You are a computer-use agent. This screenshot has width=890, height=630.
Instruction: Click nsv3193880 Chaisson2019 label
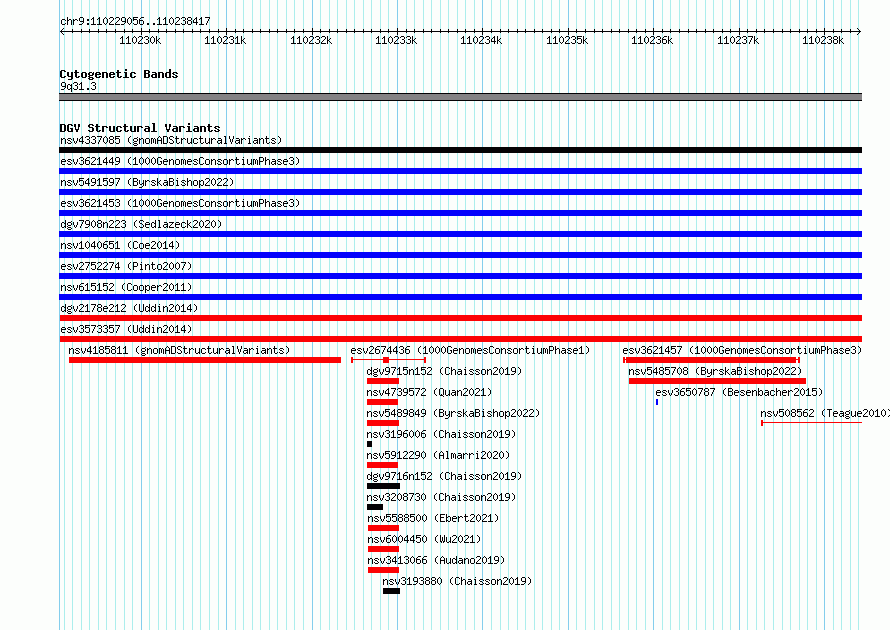[x=457, y=581]
